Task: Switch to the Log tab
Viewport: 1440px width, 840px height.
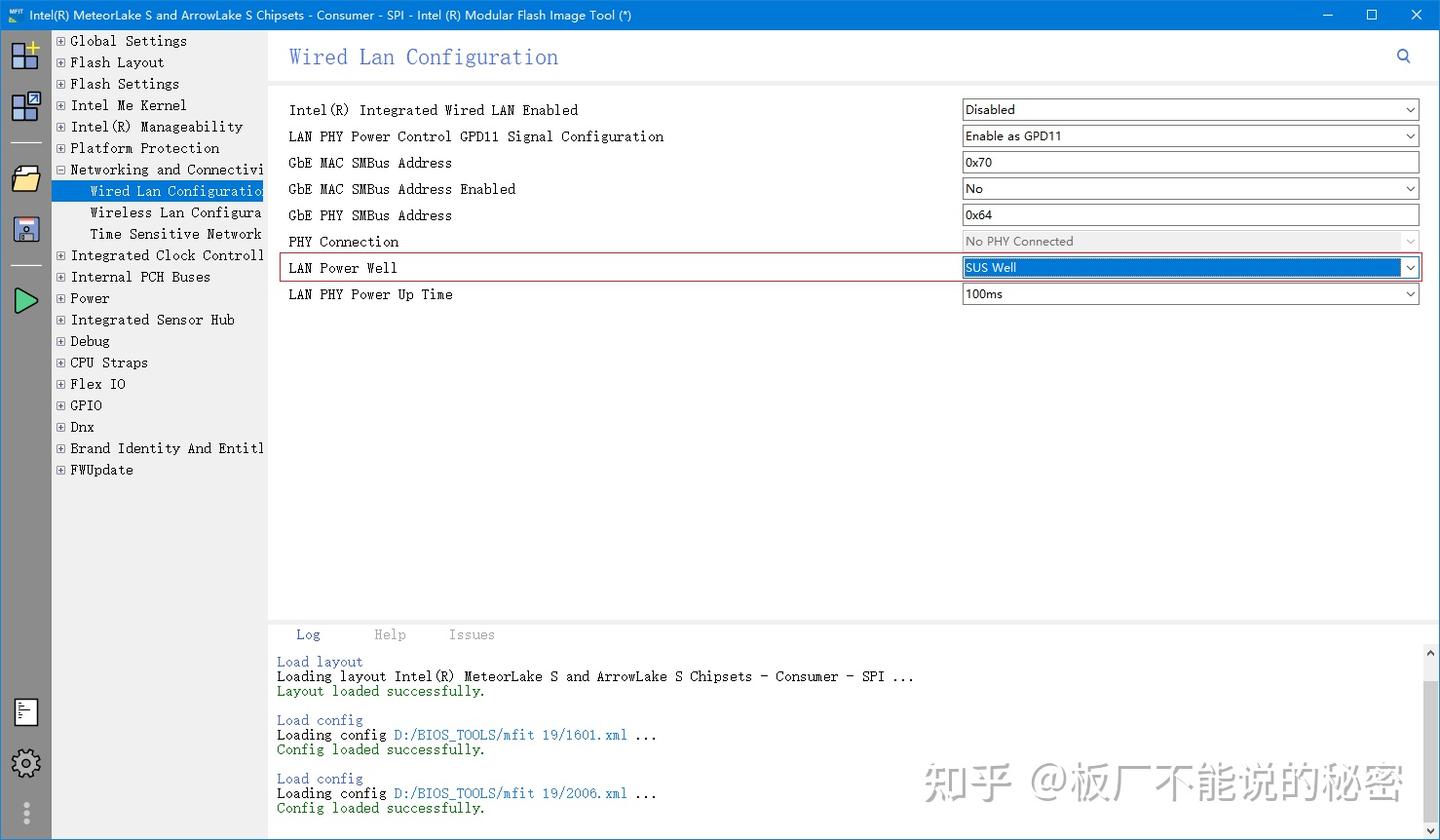Action: (308, 635)
